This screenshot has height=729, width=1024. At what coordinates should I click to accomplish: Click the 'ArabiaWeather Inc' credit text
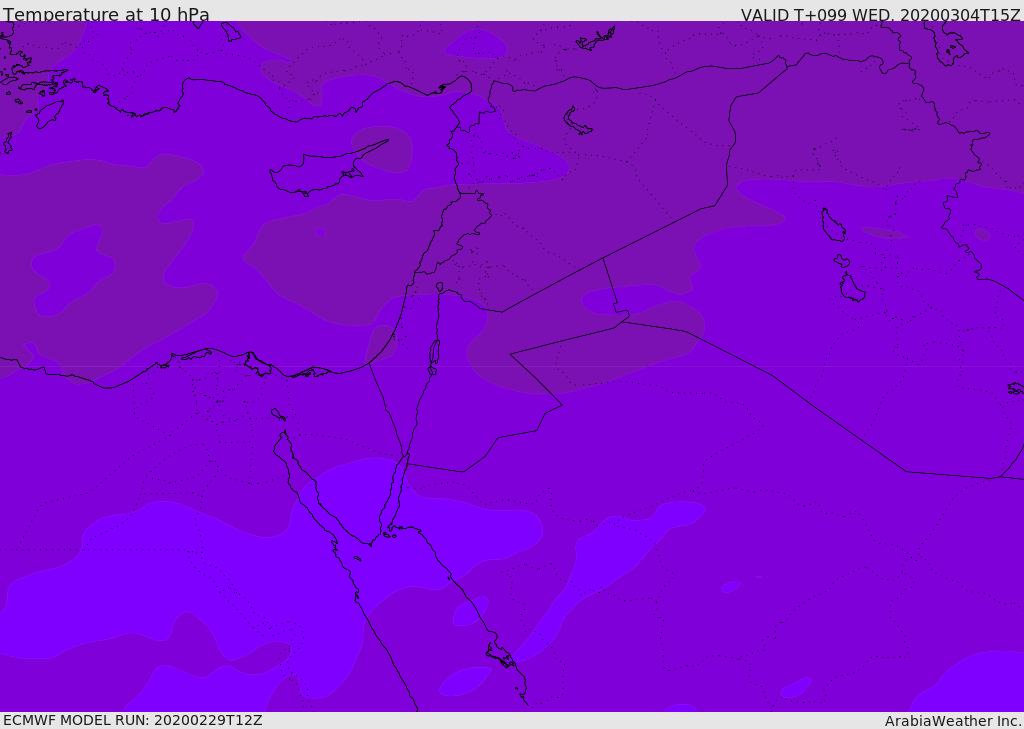click(x=953, y=721)
